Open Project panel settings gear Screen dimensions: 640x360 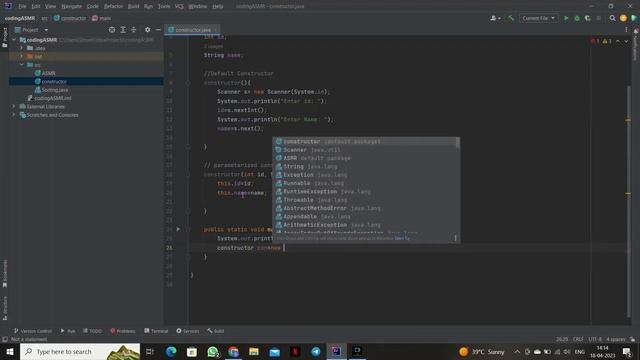[147, 30]
